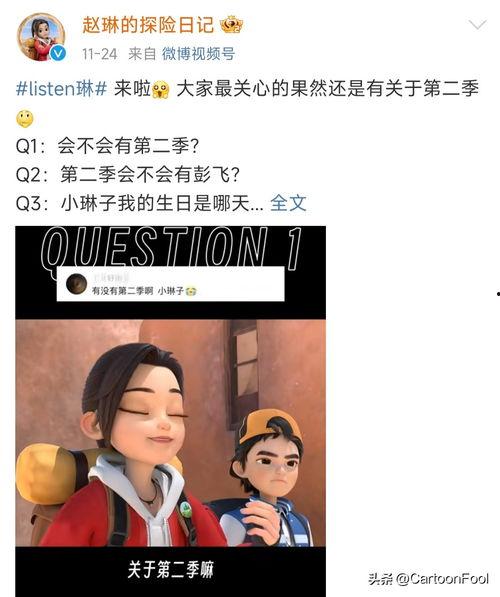The width and height of the screenshot is (500, 597).
Task: Open the post author's avatar picture
Action: click(x=41, y=37)
